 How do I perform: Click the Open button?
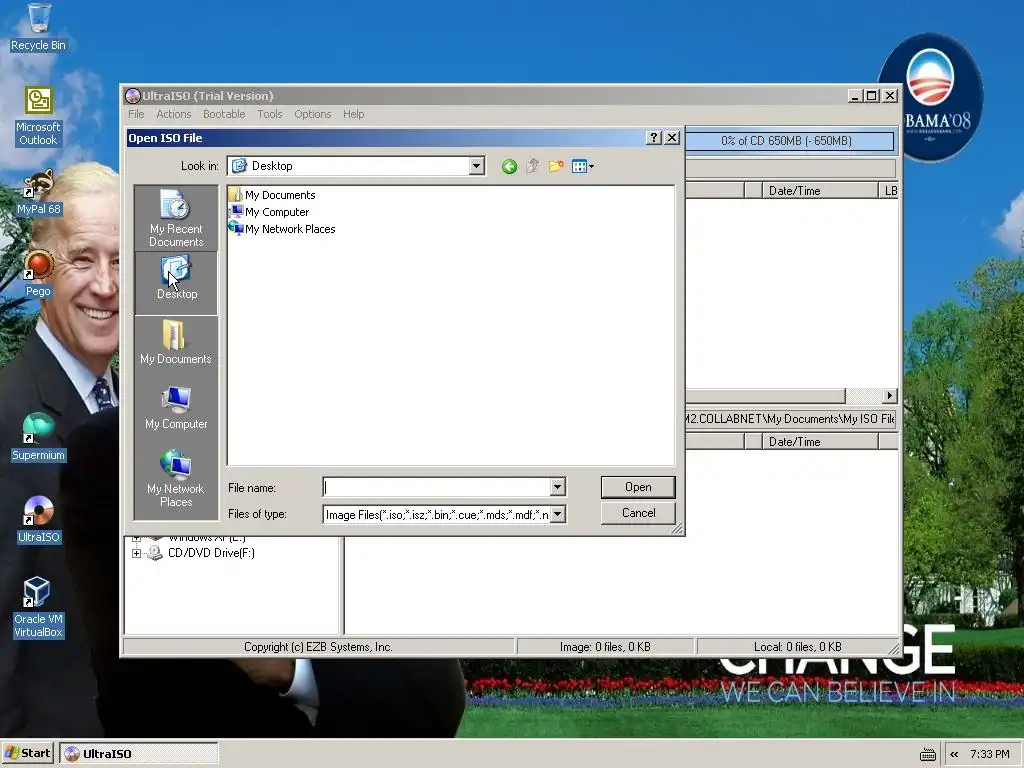(638, 487)
